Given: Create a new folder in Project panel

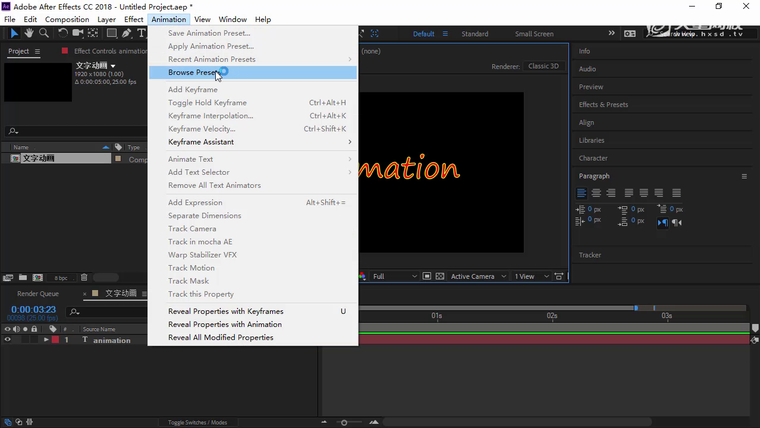Looking at the screenshot, I should tap(23, 277).
